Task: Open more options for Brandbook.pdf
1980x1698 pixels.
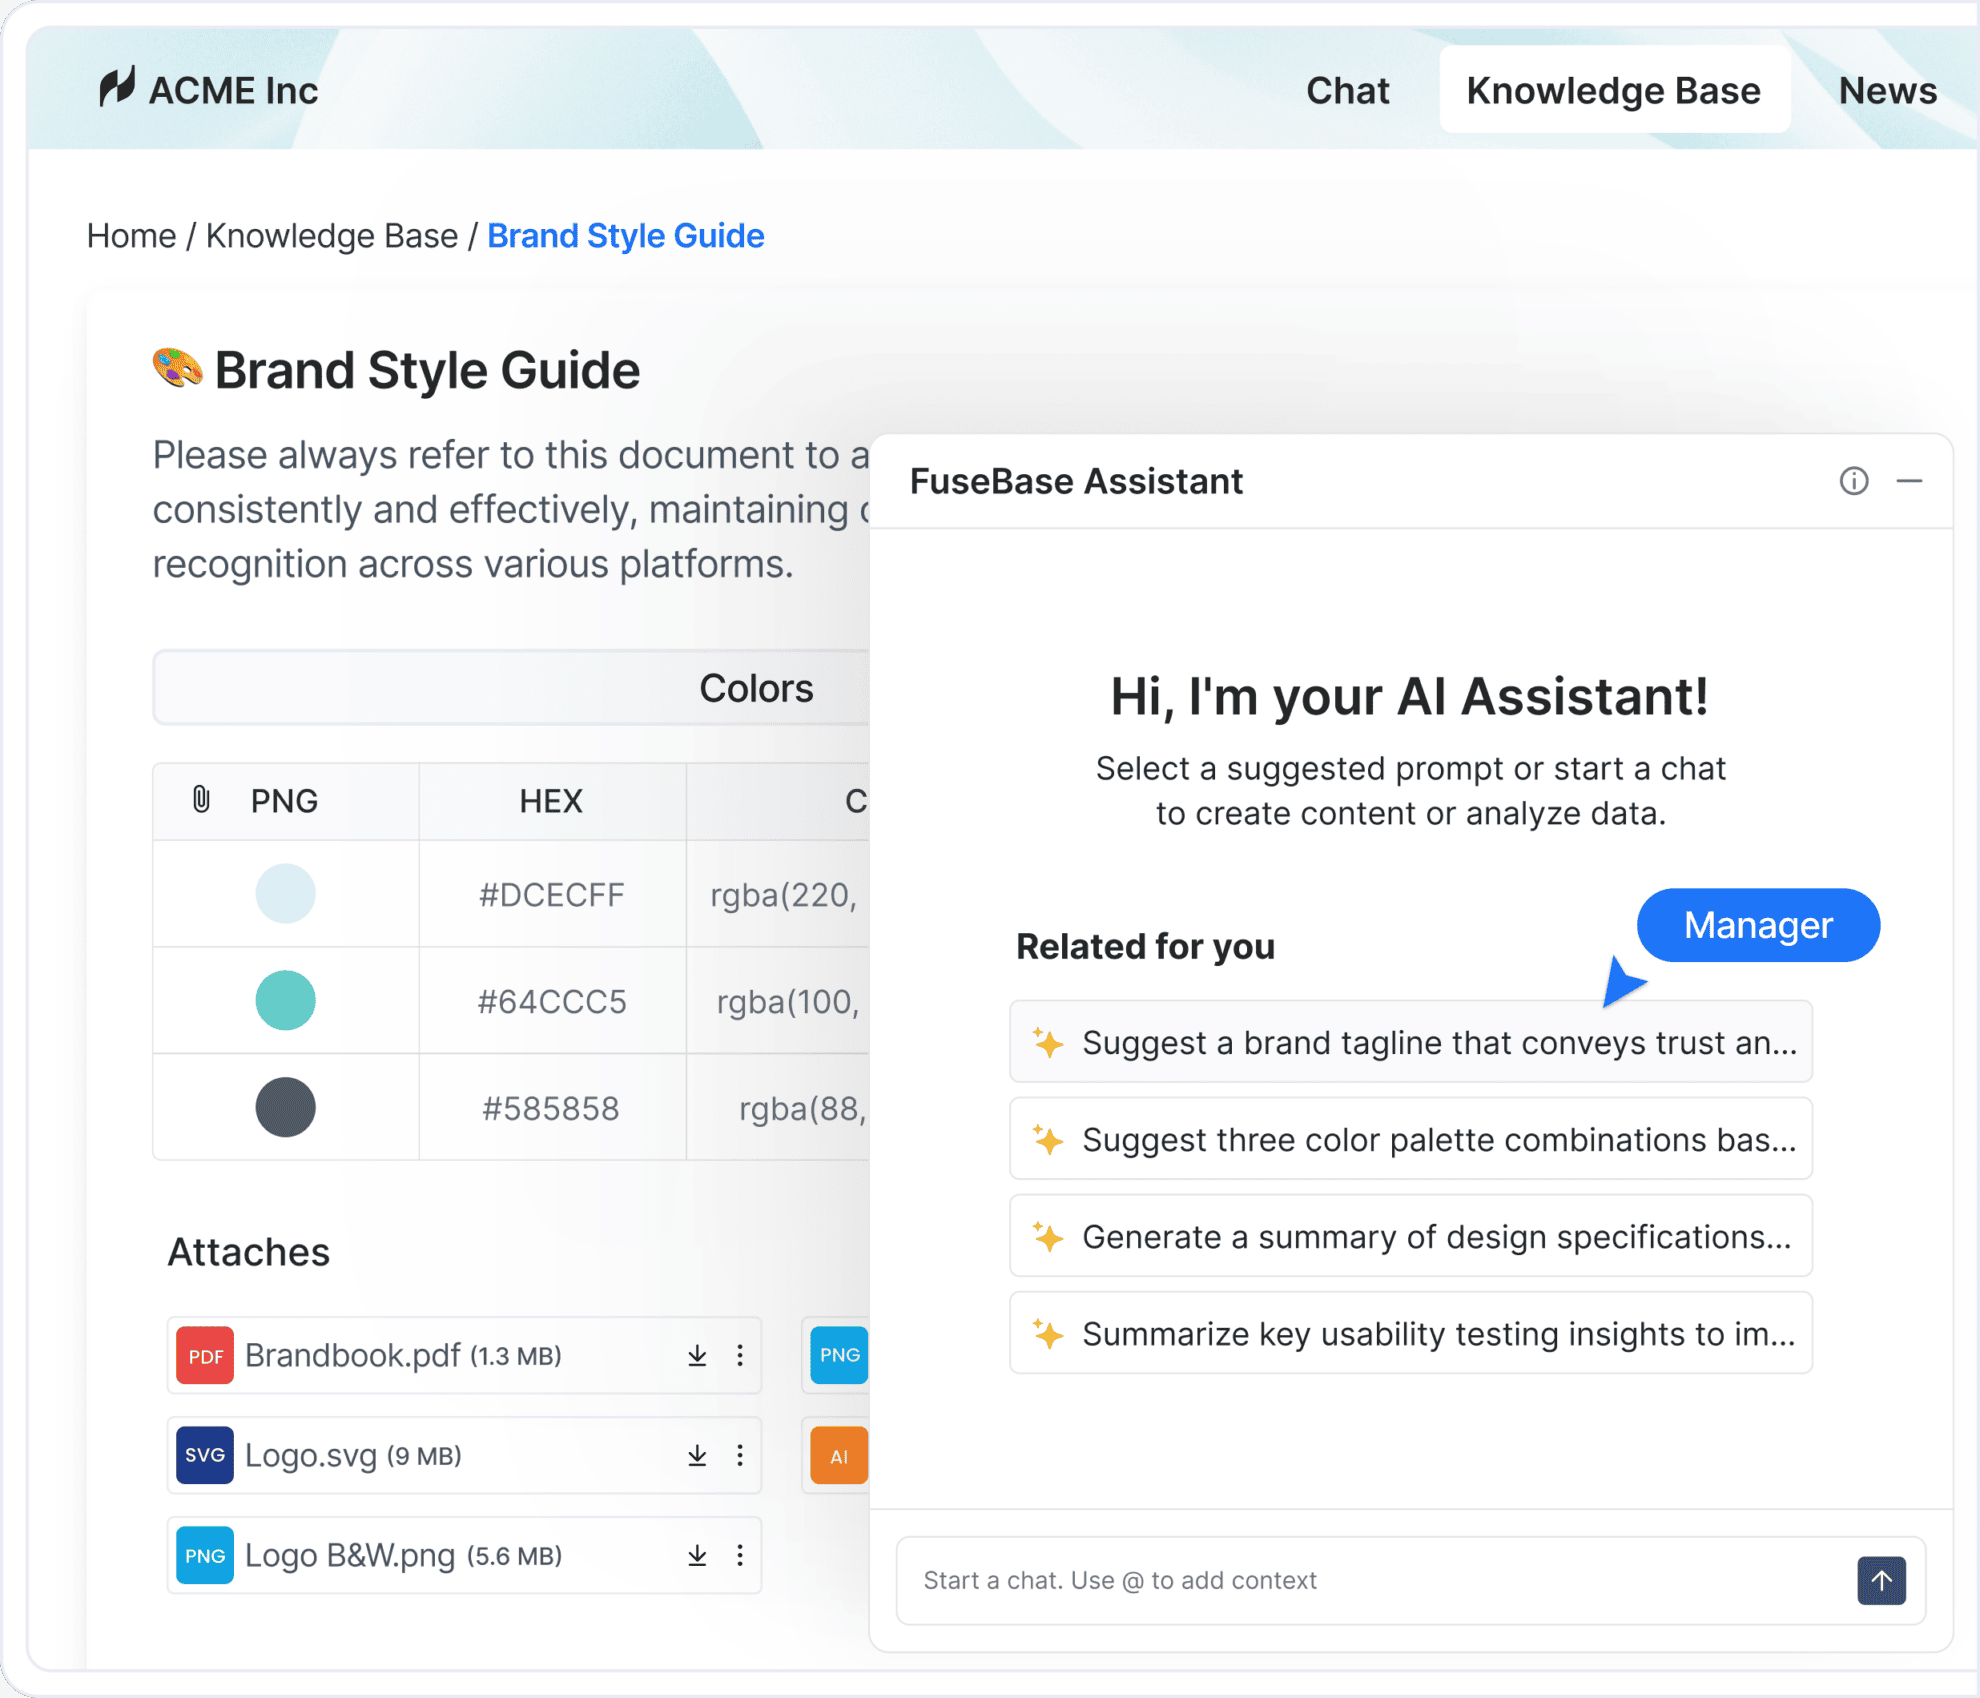Action: 740,1355
